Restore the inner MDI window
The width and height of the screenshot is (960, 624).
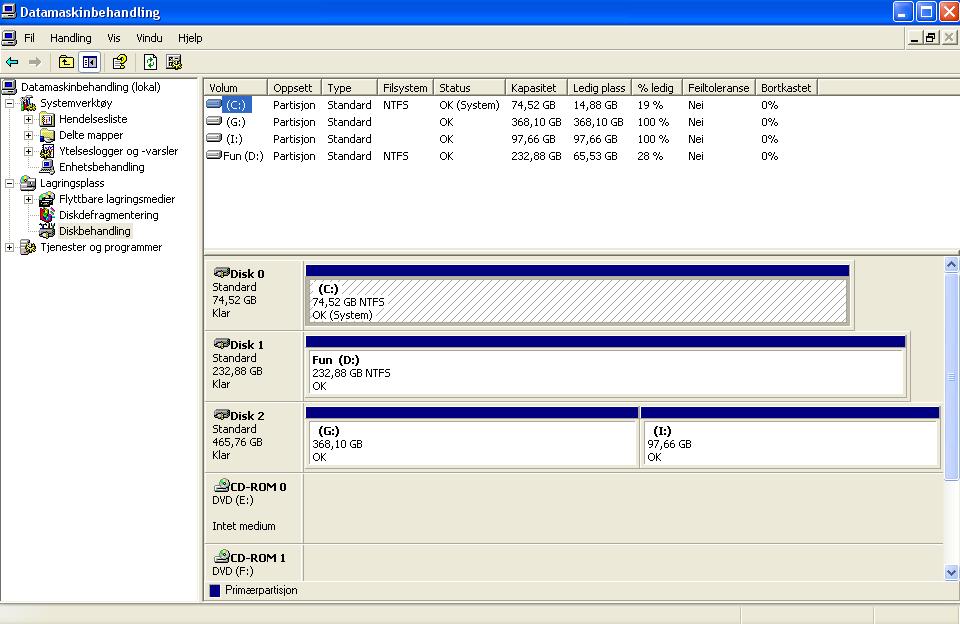click(x=931, y=38)
